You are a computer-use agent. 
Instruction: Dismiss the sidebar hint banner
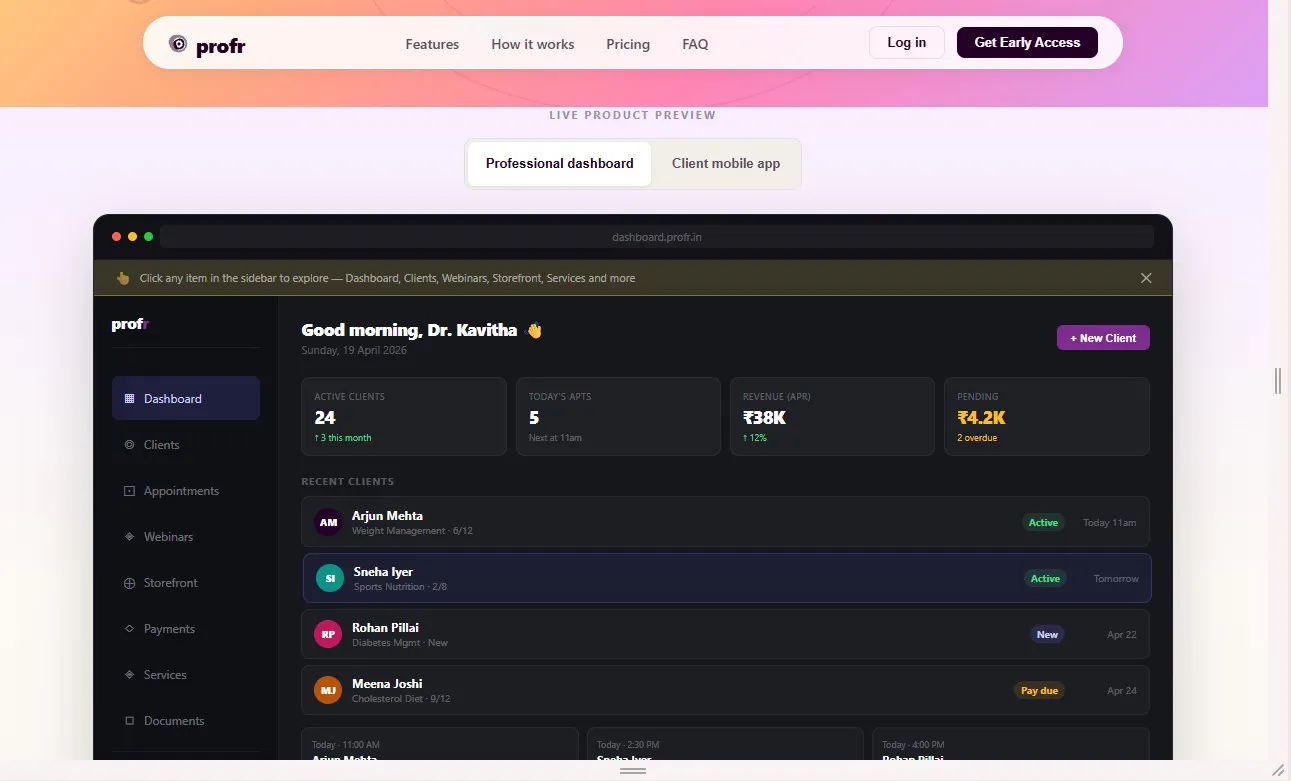[x=1146, y=278]
